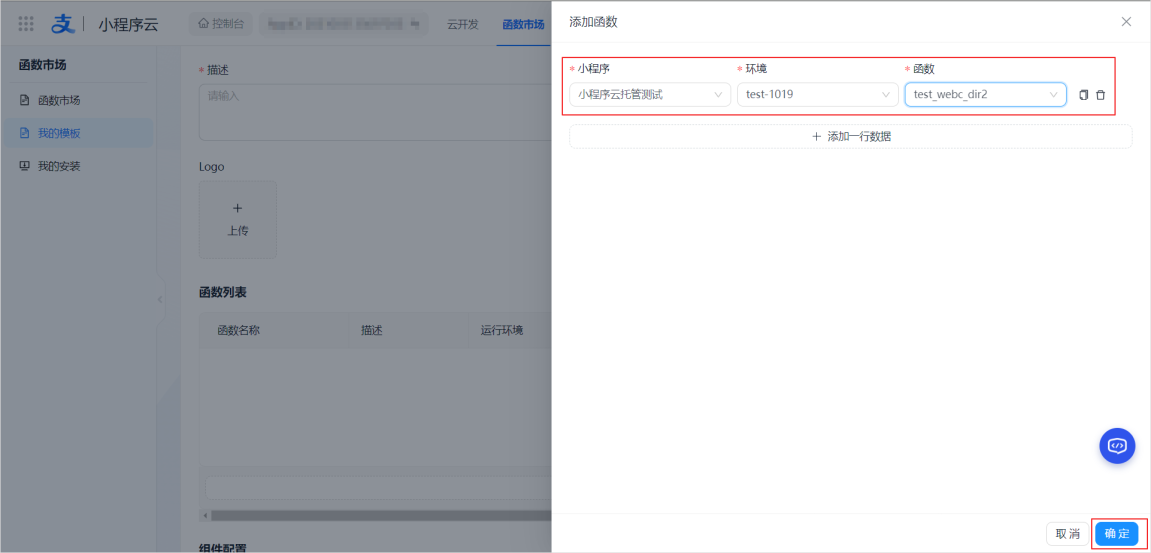This screenshot has height=553, width=1151.
Task: Click the Logo 上传 upload box
Action: [238, 219]
